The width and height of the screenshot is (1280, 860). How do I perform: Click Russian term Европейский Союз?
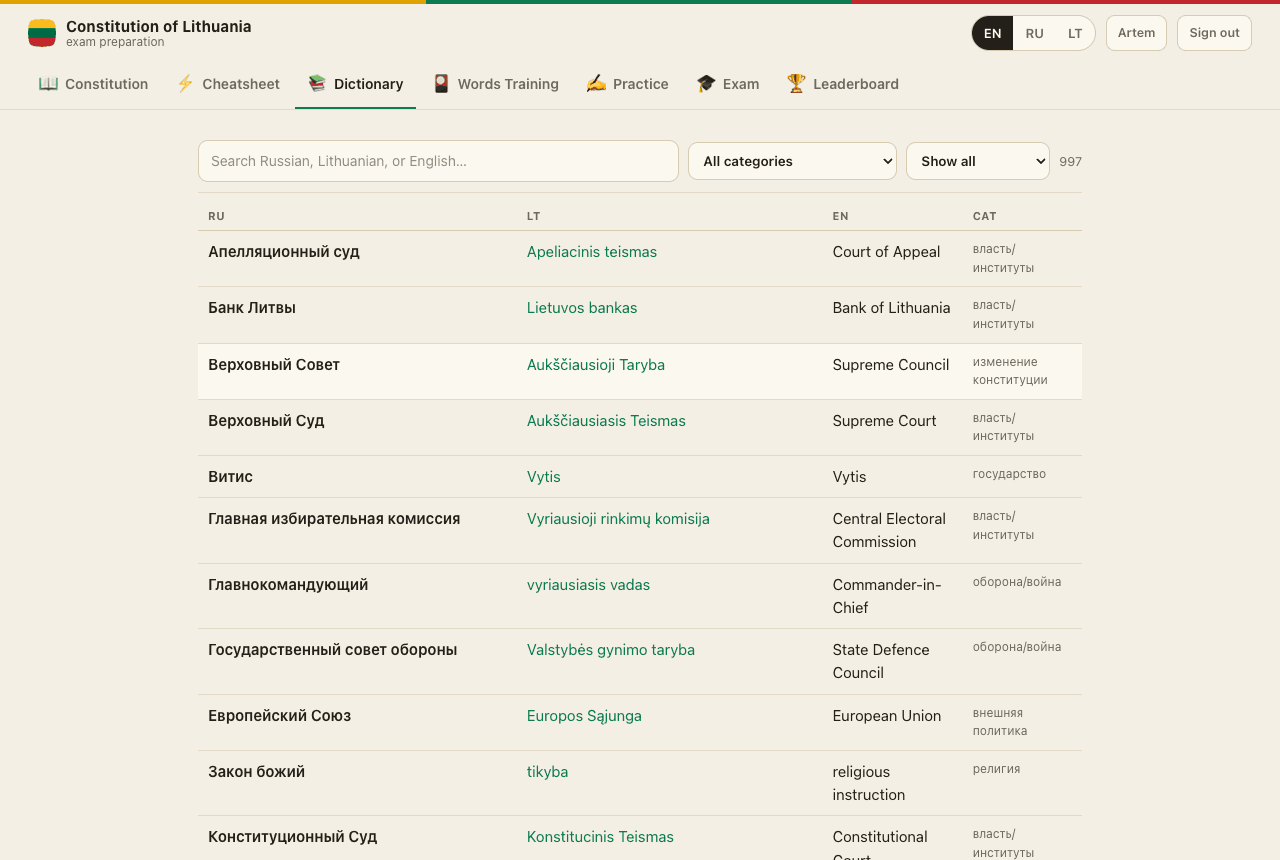280,716
